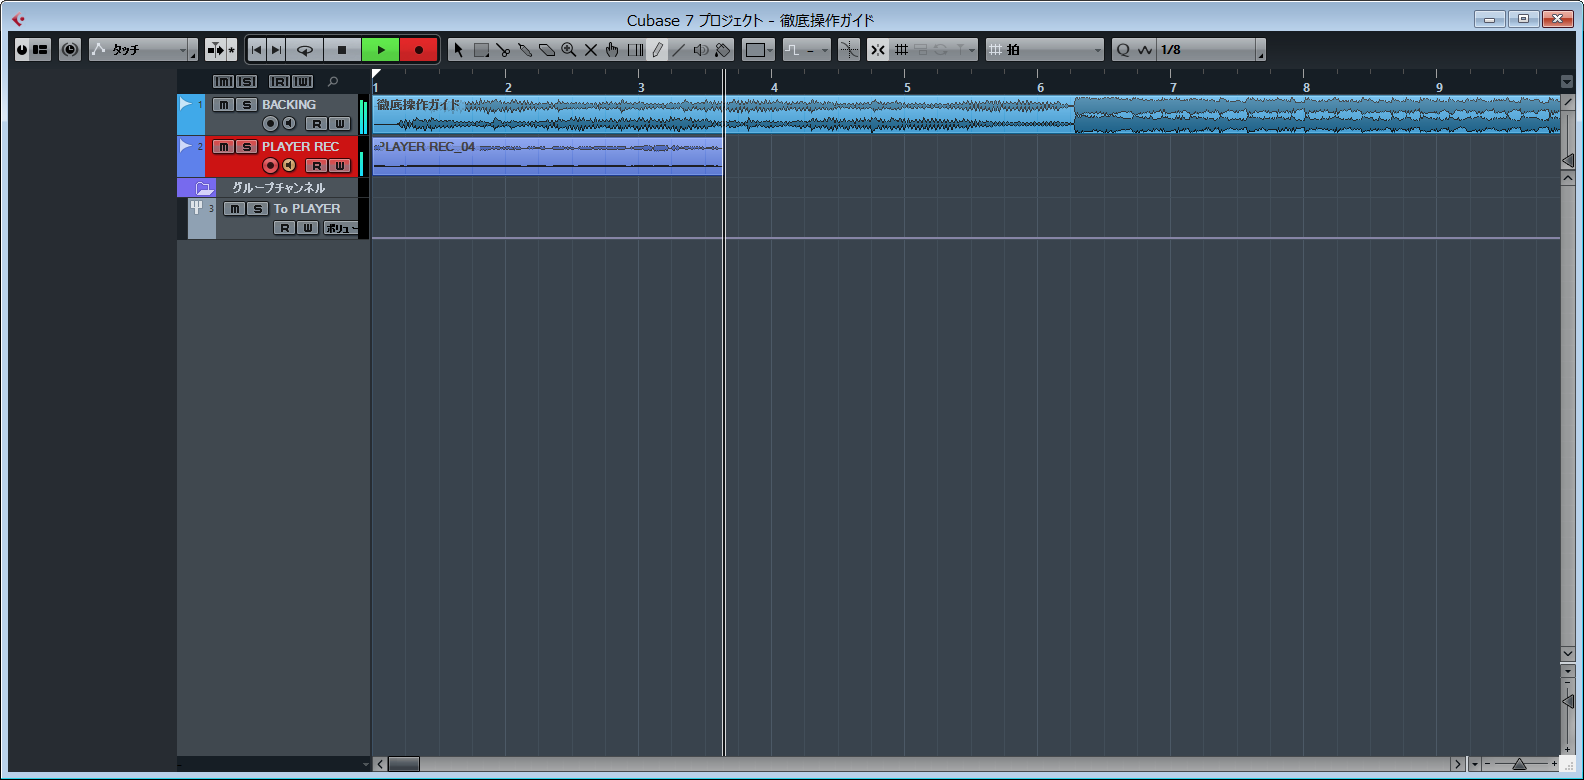Select the PLAYER REC_04 audio clip
This screenshot has width=1584, height=780.
pos(547,157)
